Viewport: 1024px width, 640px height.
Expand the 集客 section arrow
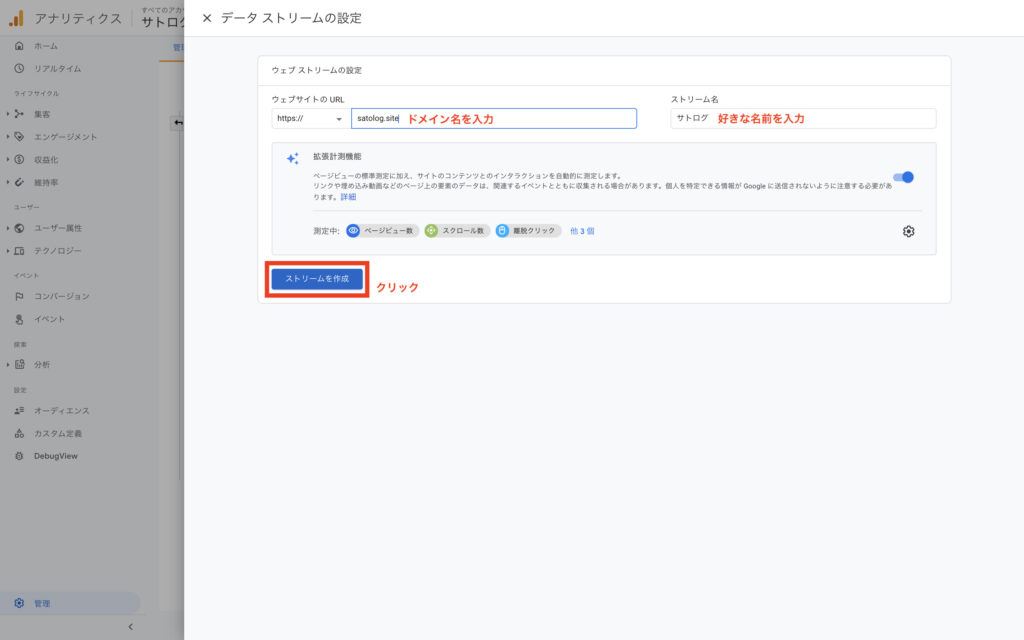pyautogui.click(x=8, y=114)
